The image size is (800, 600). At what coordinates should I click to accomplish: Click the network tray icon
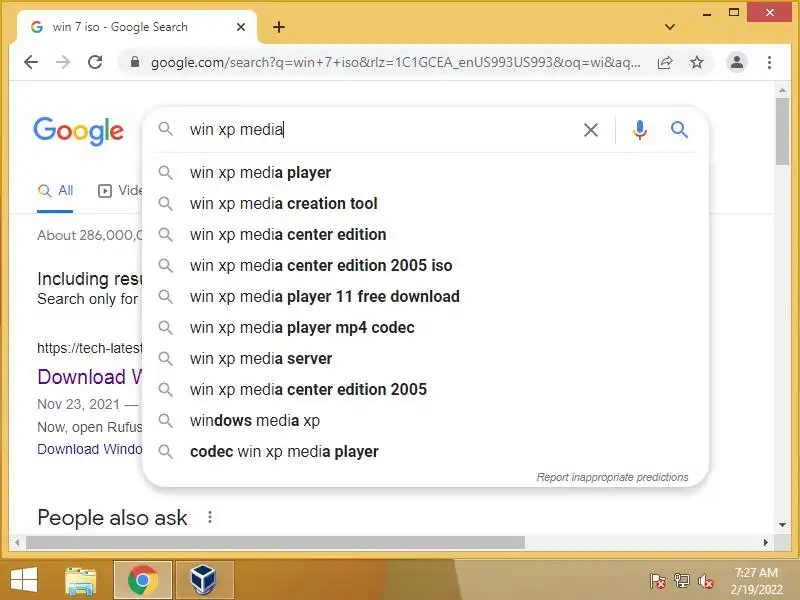click(x=682, y=581)
